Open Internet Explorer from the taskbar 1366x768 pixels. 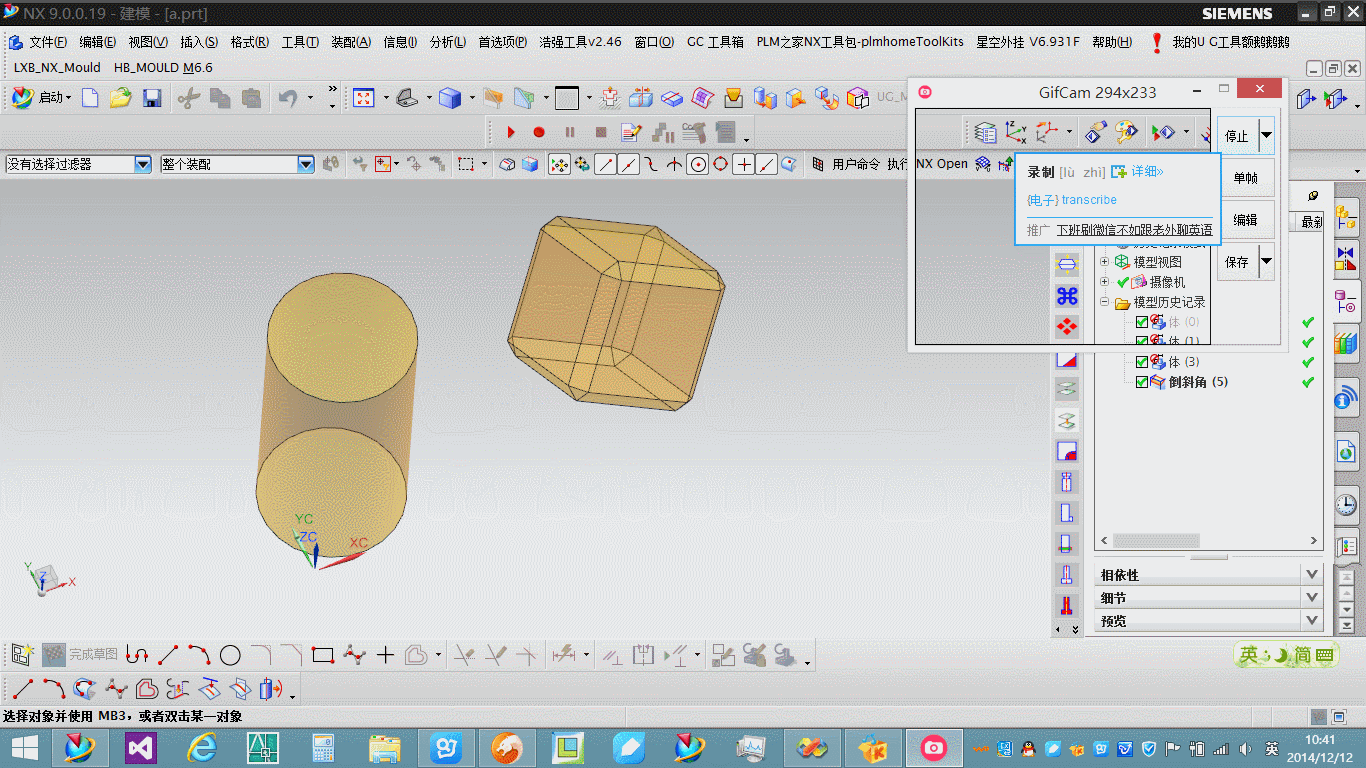coord(202,747)
